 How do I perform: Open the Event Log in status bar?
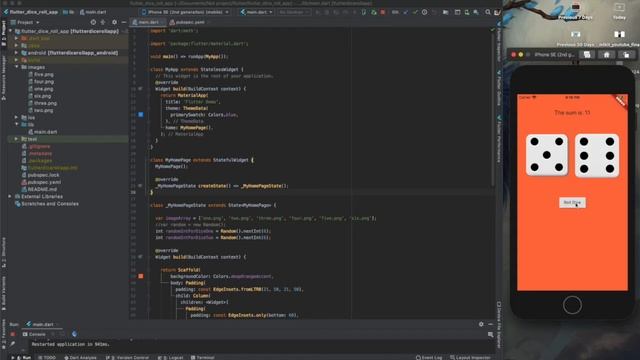point(429,357)
